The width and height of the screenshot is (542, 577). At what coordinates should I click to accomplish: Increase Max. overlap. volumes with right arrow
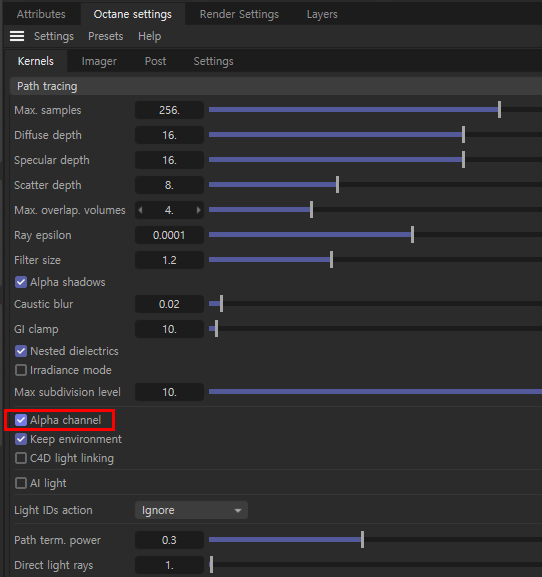[198, 210]
